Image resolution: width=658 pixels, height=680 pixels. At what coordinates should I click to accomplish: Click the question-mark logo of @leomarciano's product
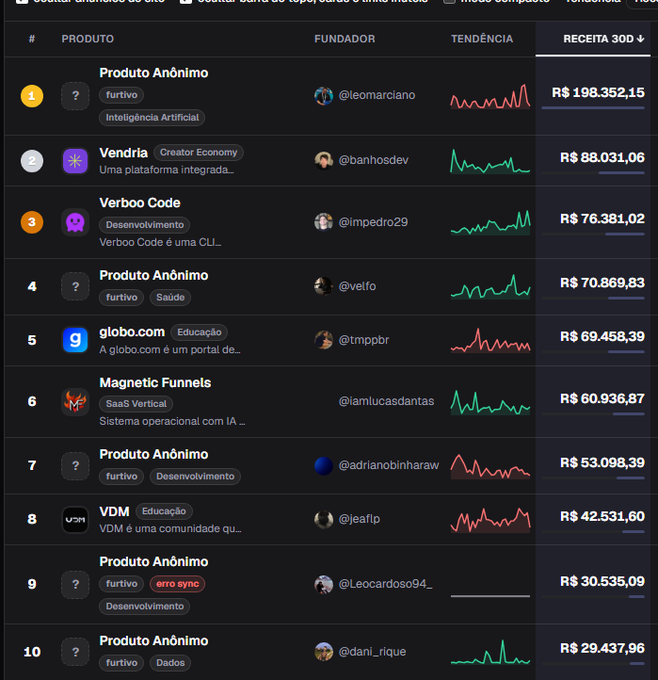[x=75, y=96]
